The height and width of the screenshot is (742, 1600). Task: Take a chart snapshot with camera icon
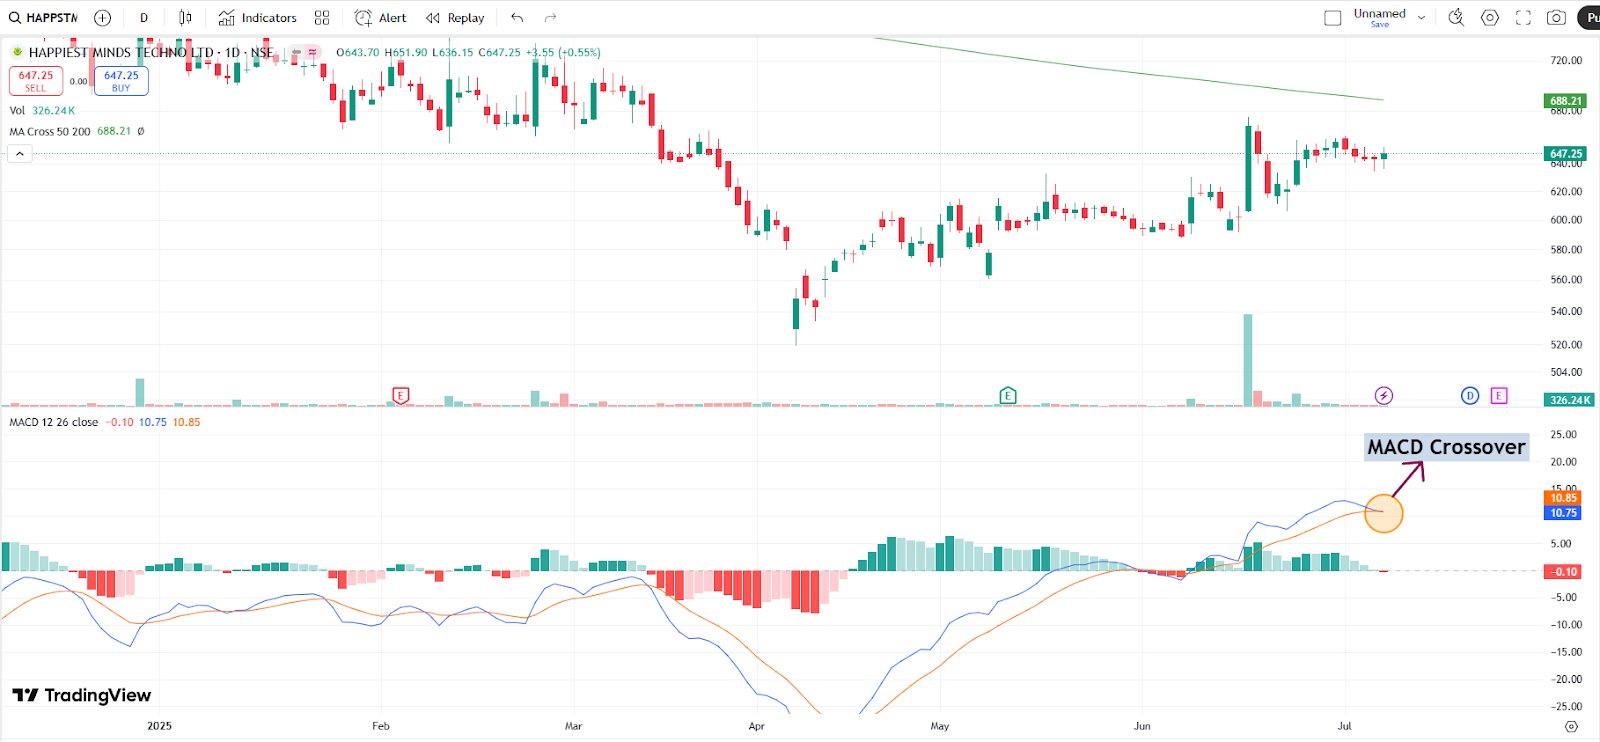coord(1556,18)
